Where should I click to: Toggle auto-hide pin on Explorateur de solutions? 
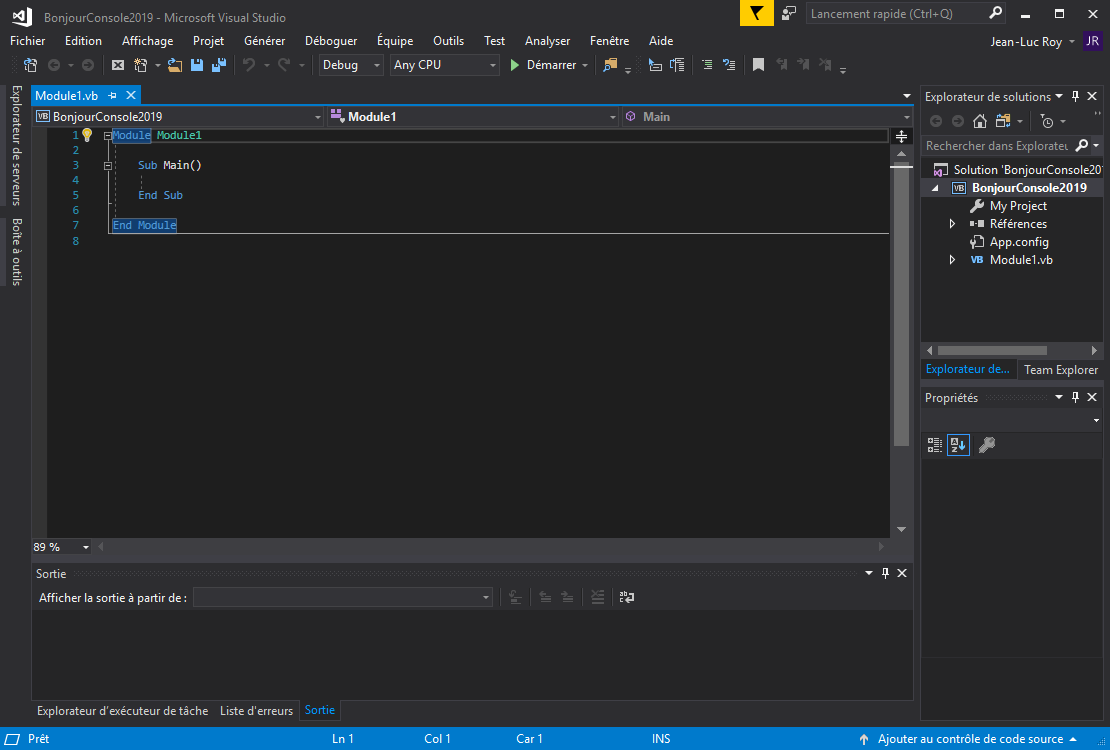[1075, 96]
